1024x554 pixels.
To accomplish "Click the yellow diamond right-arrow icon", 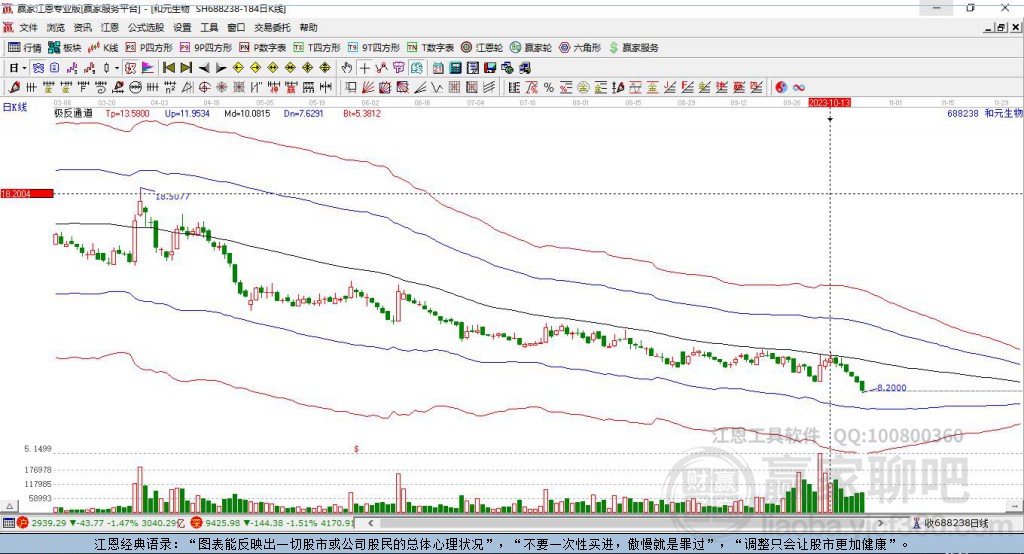I will [x=255, y=68].
